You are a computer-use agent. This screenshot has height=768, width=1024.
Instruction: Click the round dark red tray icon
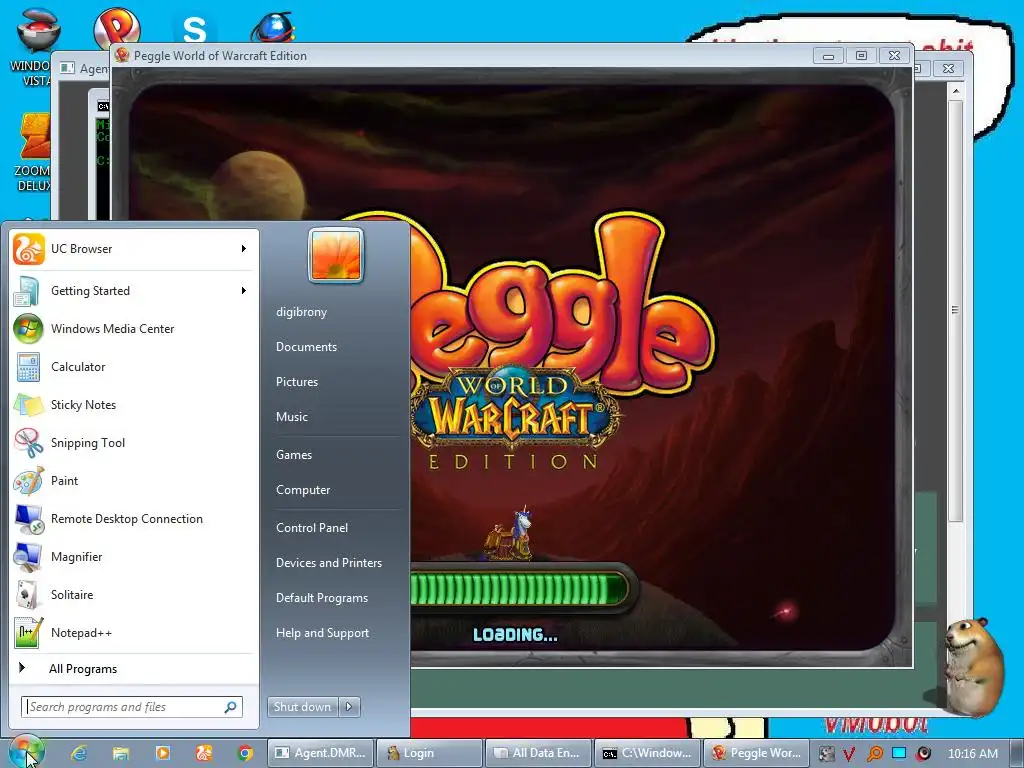tap(923, 754)
